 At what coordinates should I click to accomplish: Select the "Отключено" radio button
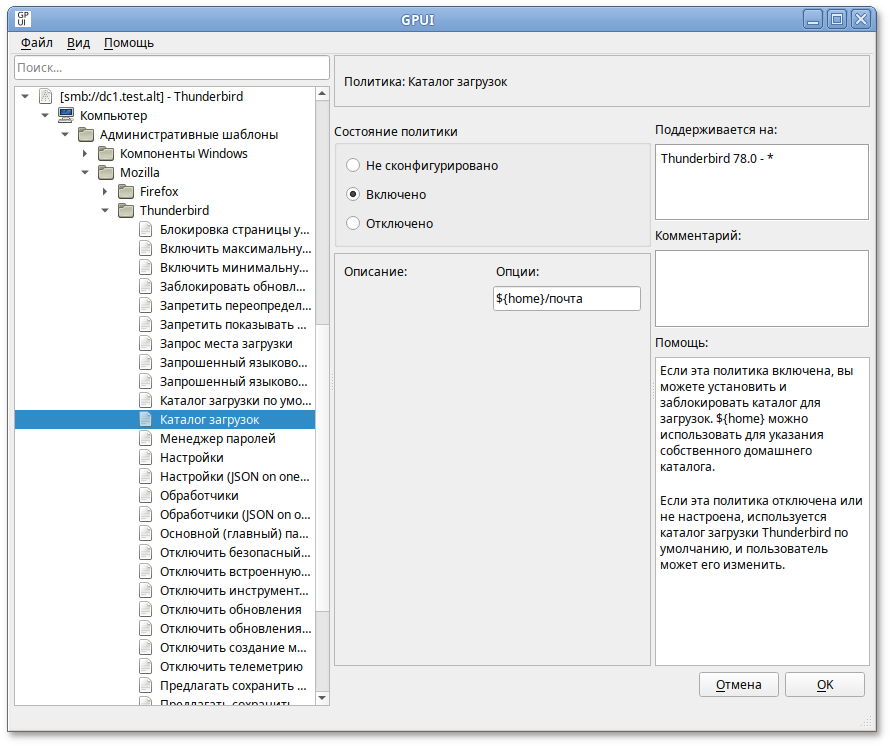[352, 223]
